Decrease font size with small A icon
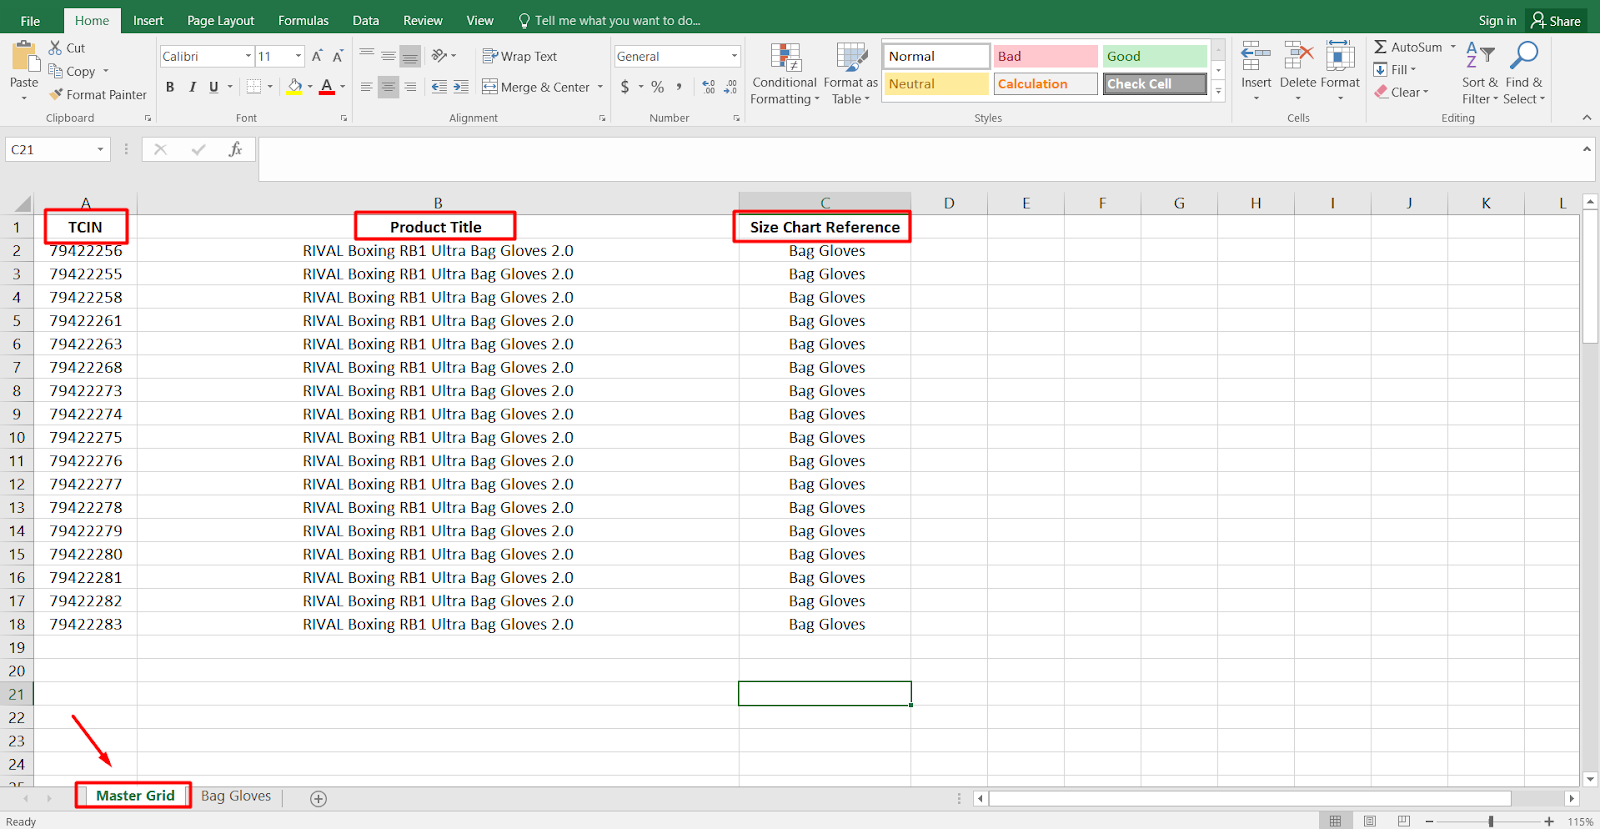Screen dimensions: 1600x829 click(338, 56)
